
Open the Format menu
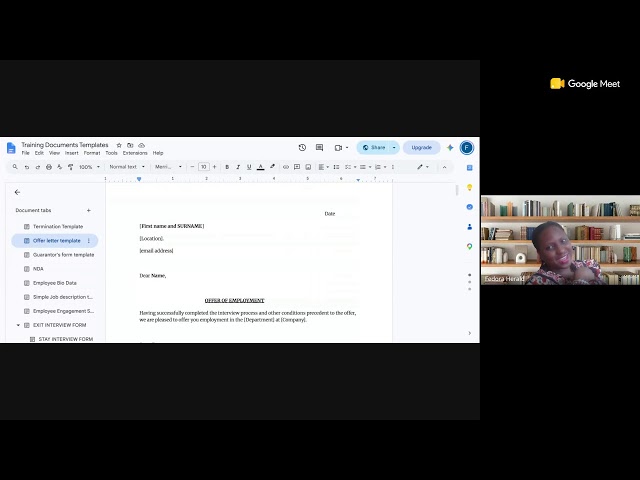pos(92,153)
